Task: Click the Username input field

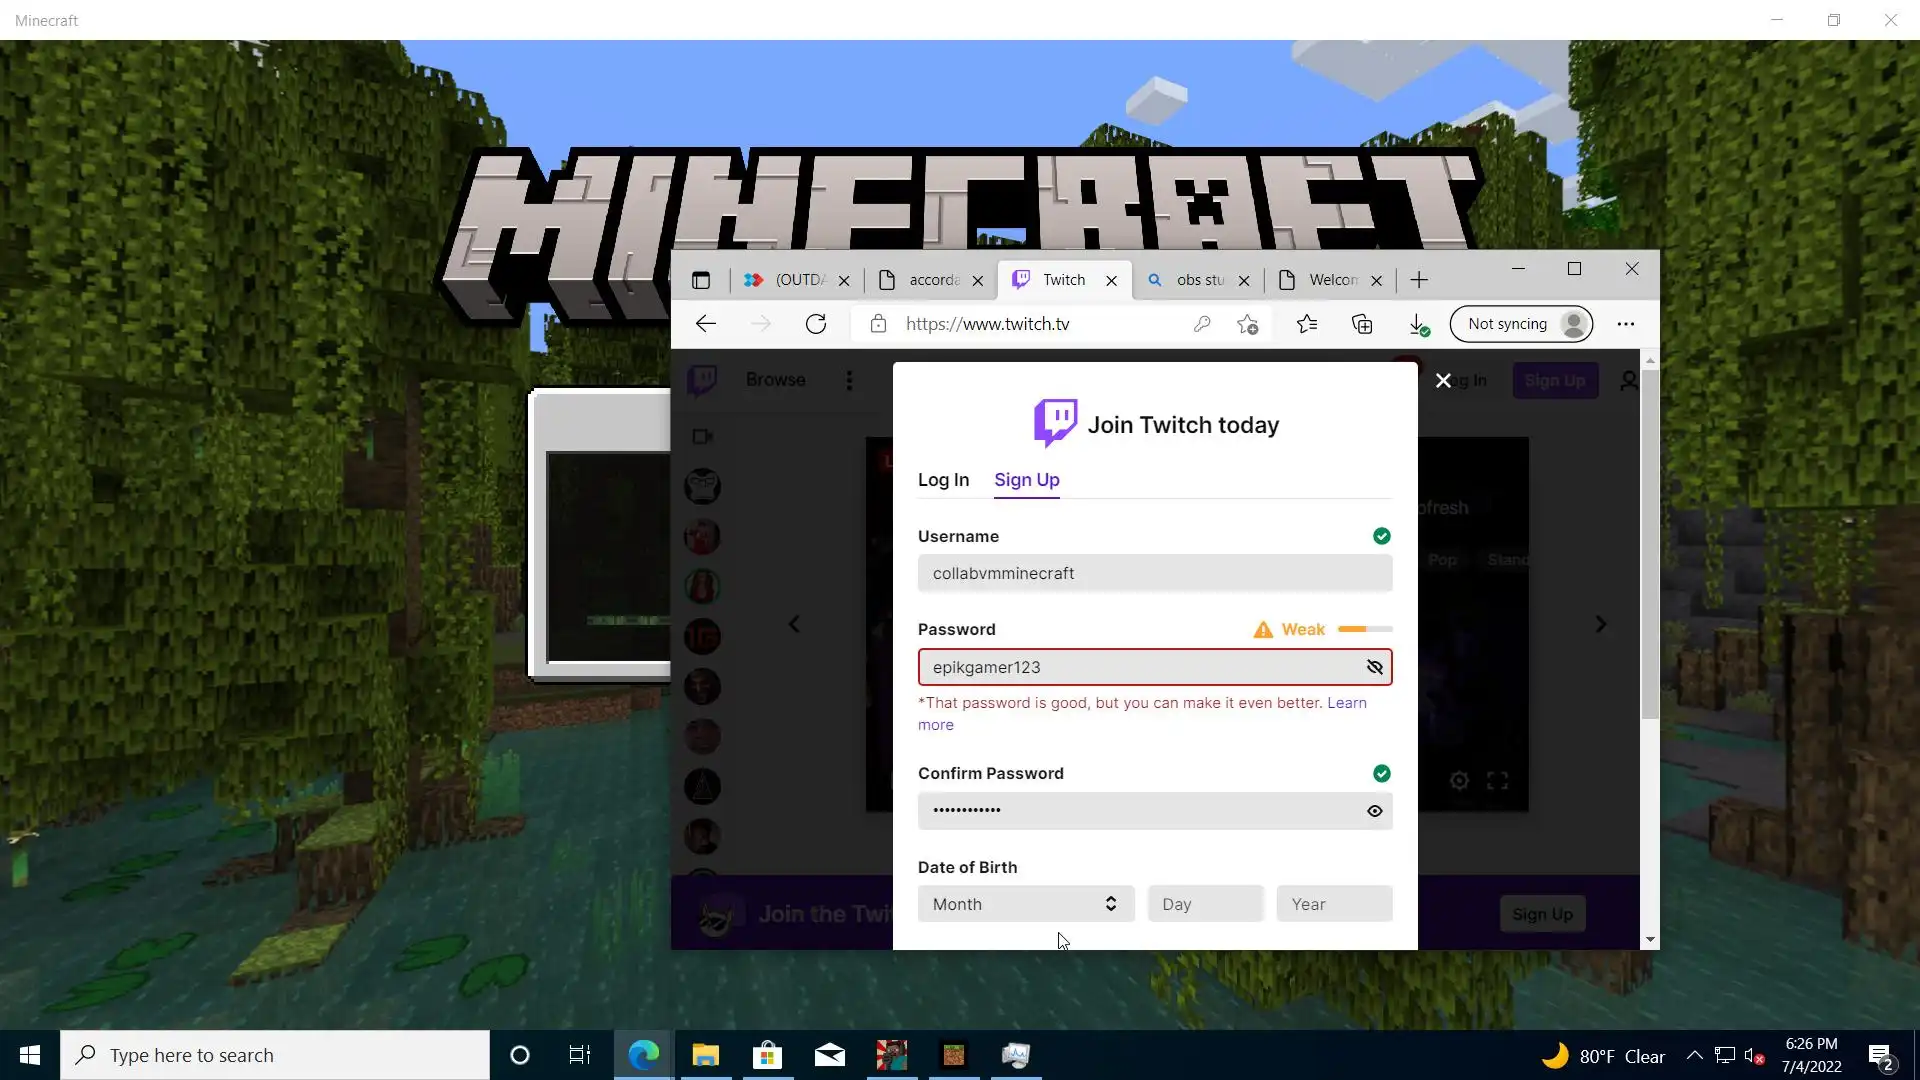Action: point(1154,573)
